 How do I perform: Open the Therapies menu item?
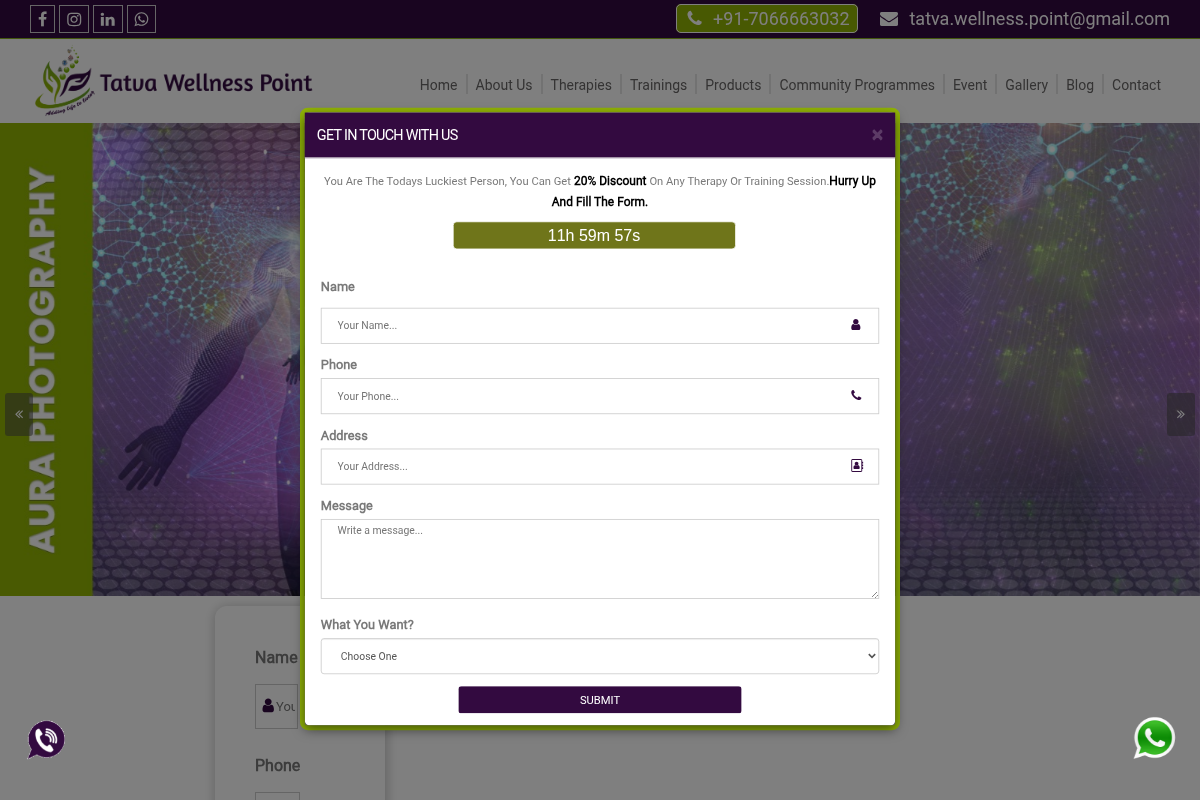tap(580, 85)
